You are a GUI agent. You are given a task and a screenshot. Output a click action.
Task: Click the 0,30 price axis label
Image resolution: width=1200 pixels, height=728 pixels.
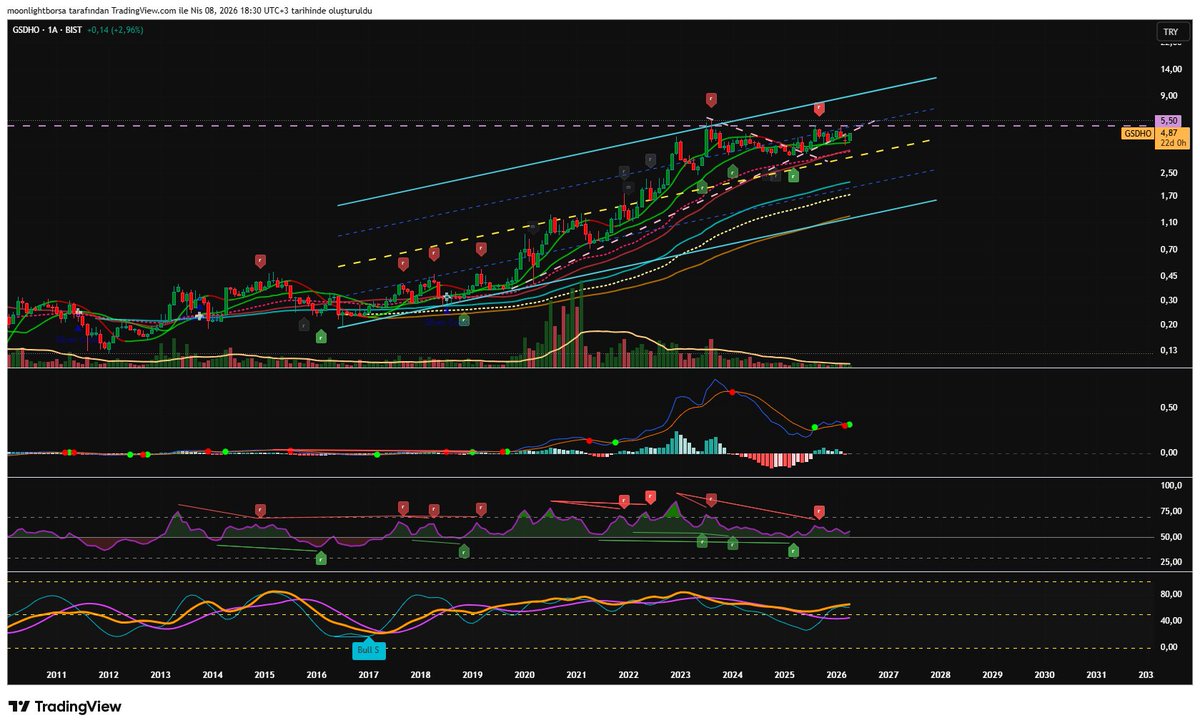(1170, 300)
